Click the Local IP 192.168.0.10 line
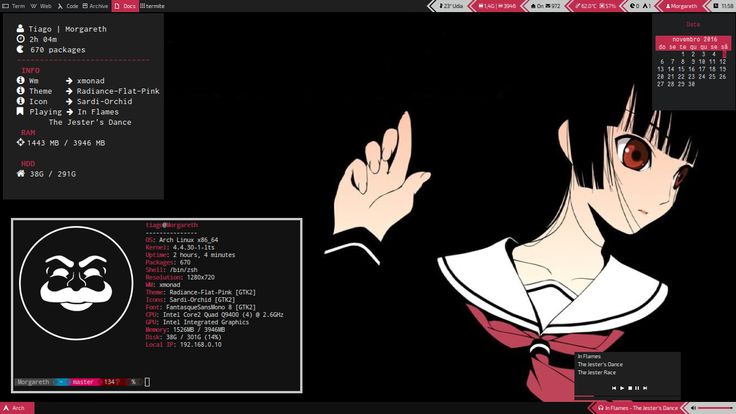Viewport: 736px width, 414px height. tap(184, 345)
